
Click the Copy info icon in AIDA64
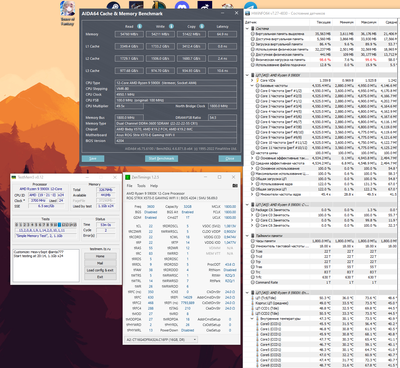click(202, 26)
